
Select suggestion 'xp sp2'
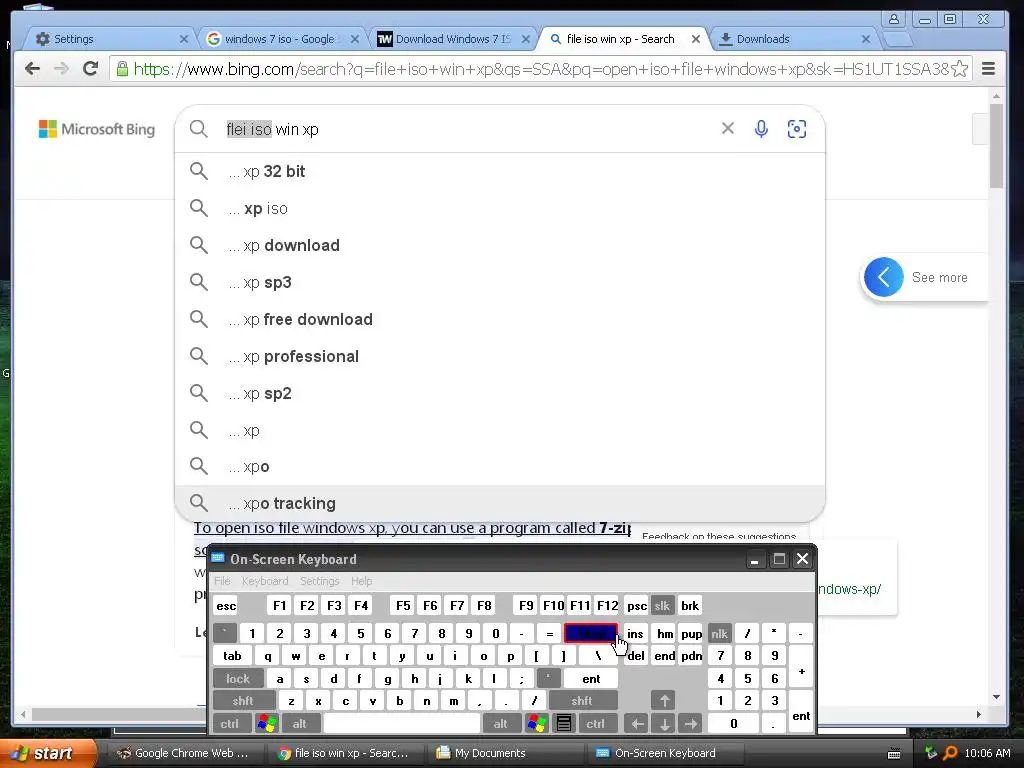click(500, 393)
